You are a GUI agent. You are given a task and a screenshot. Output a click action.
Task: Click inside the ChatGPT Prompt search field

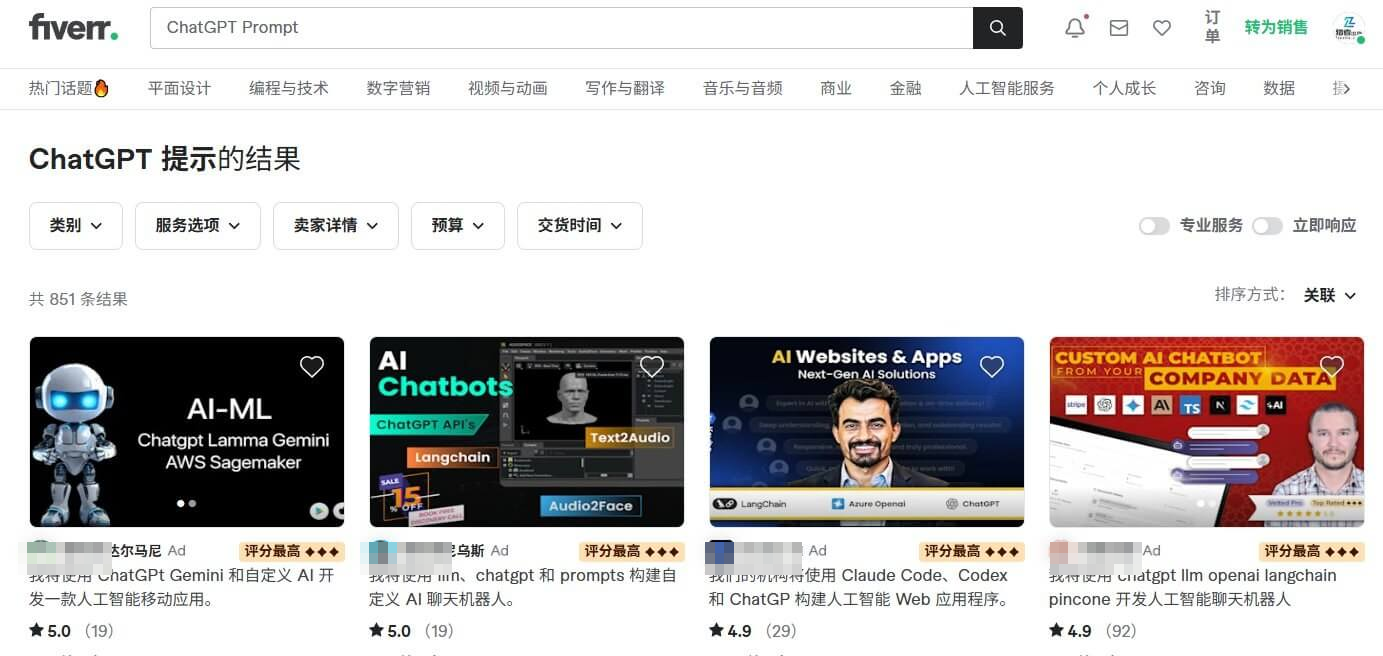tap(561, 28)
